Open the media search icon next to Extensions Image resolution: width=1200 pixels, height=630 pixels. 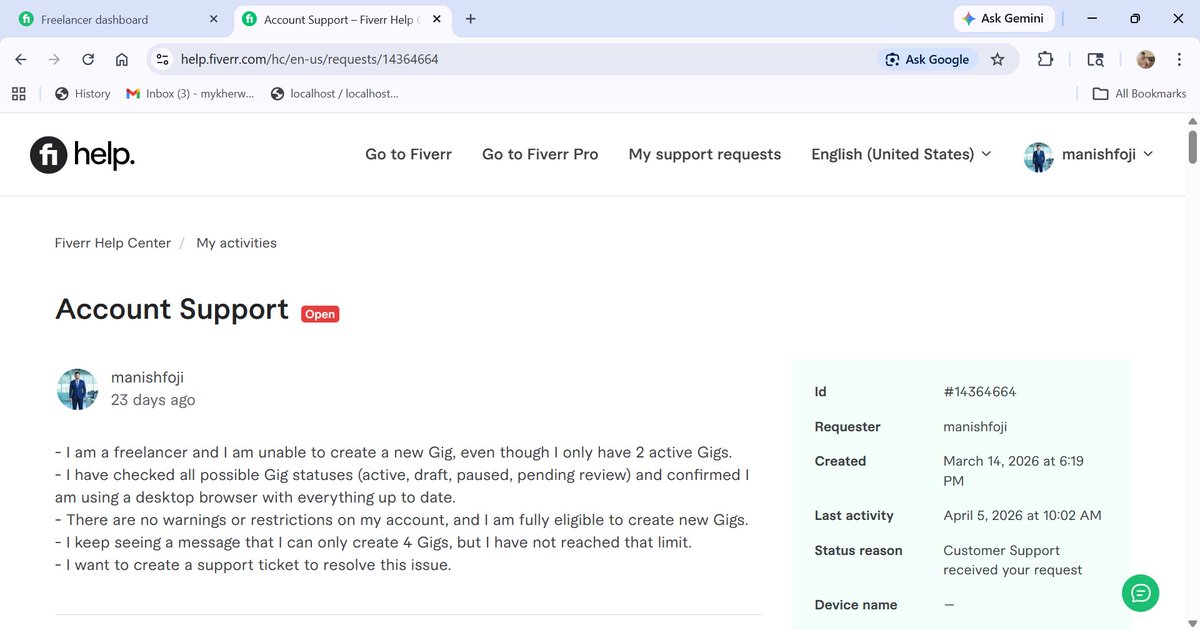[x=1096, y=59]
